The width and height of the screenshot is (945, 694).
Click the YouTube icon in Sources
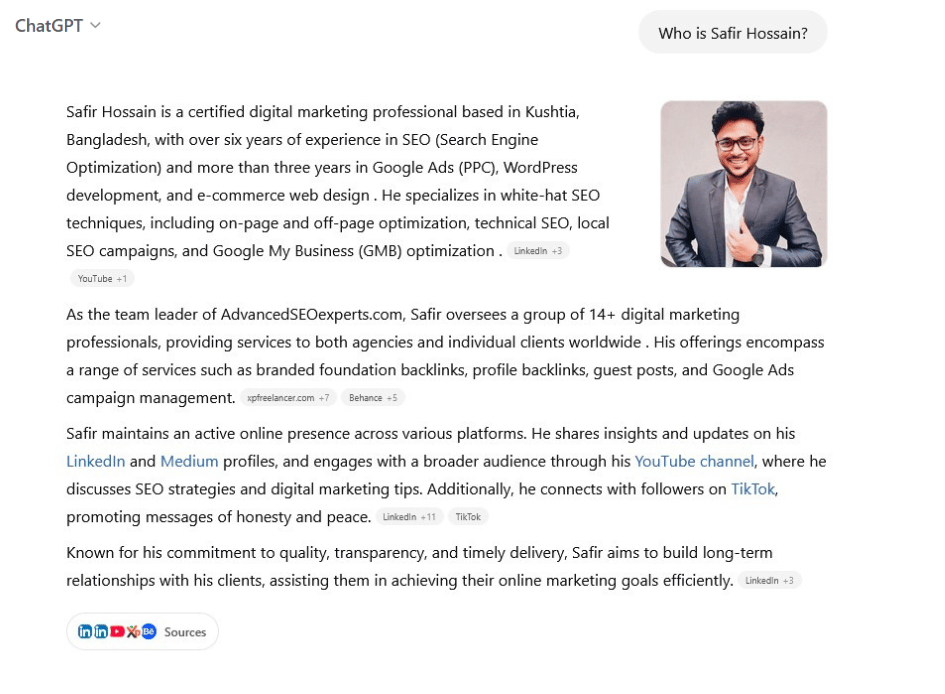[x=117, y=632]
